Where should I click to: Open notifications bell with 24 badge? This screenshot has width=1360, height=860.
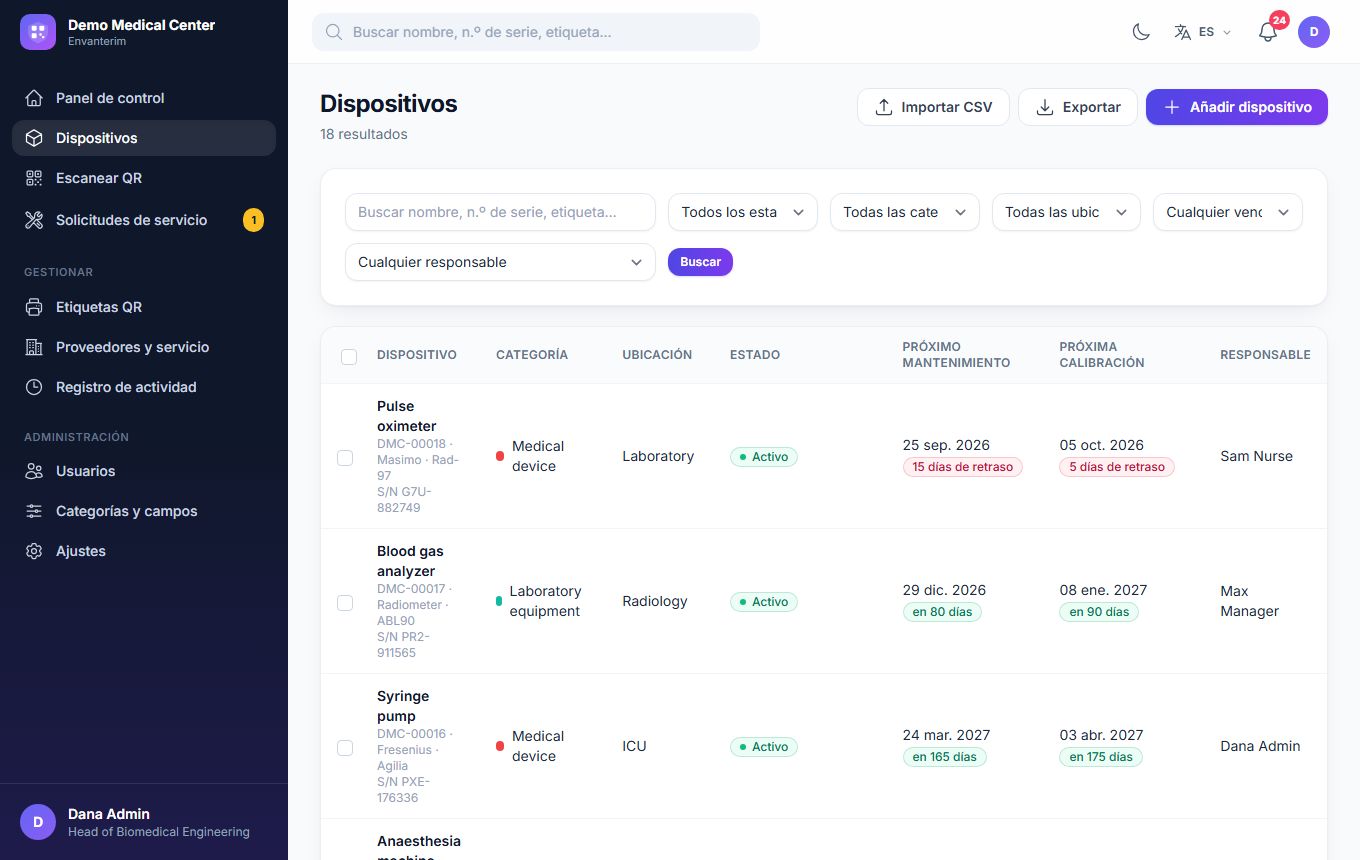(1268, 32)
